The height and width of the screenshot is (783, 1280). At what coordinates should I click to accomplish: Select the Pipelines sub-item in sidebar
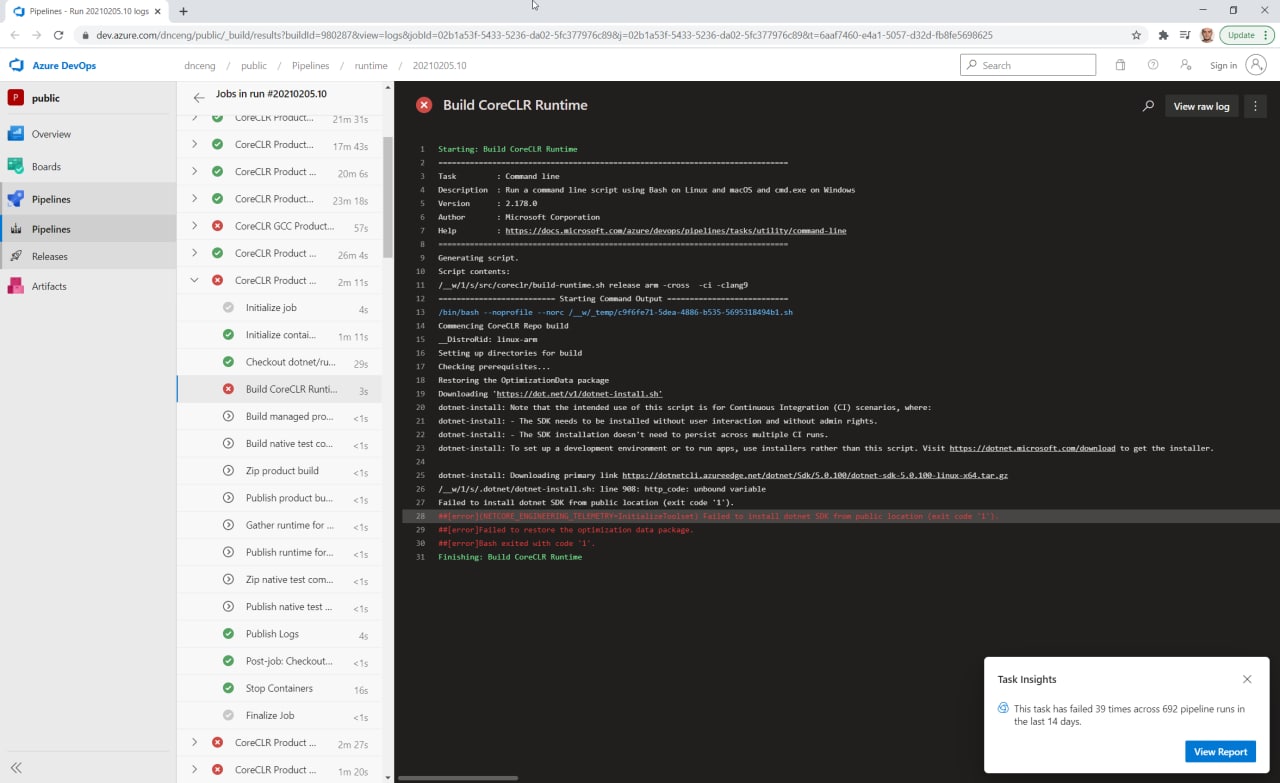[88, 229]
